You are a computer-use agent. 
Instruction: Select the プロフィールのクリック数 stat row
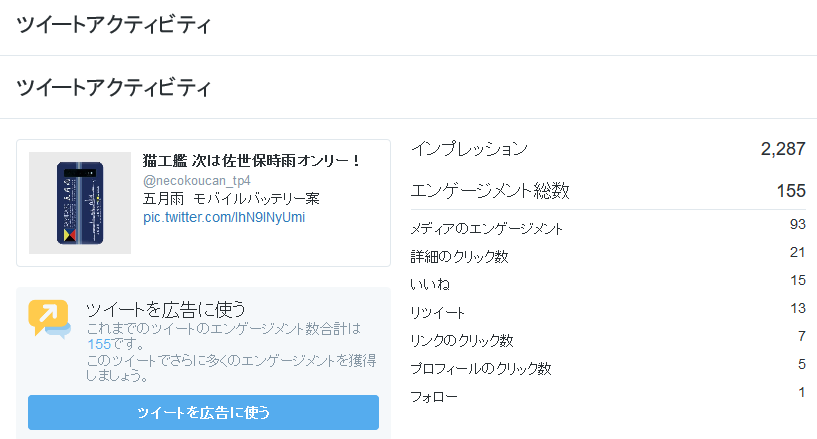click(608, 367)
